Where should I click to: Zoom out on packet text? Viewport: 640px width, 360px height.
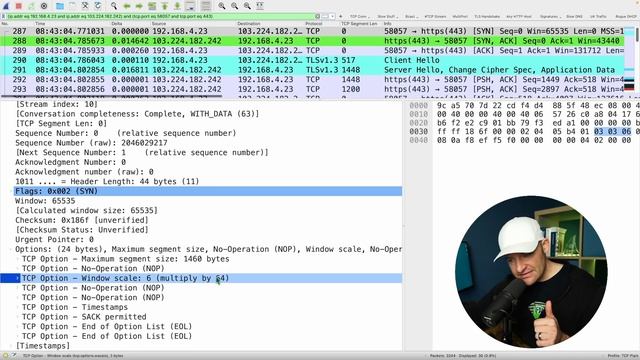coord(234,6)
